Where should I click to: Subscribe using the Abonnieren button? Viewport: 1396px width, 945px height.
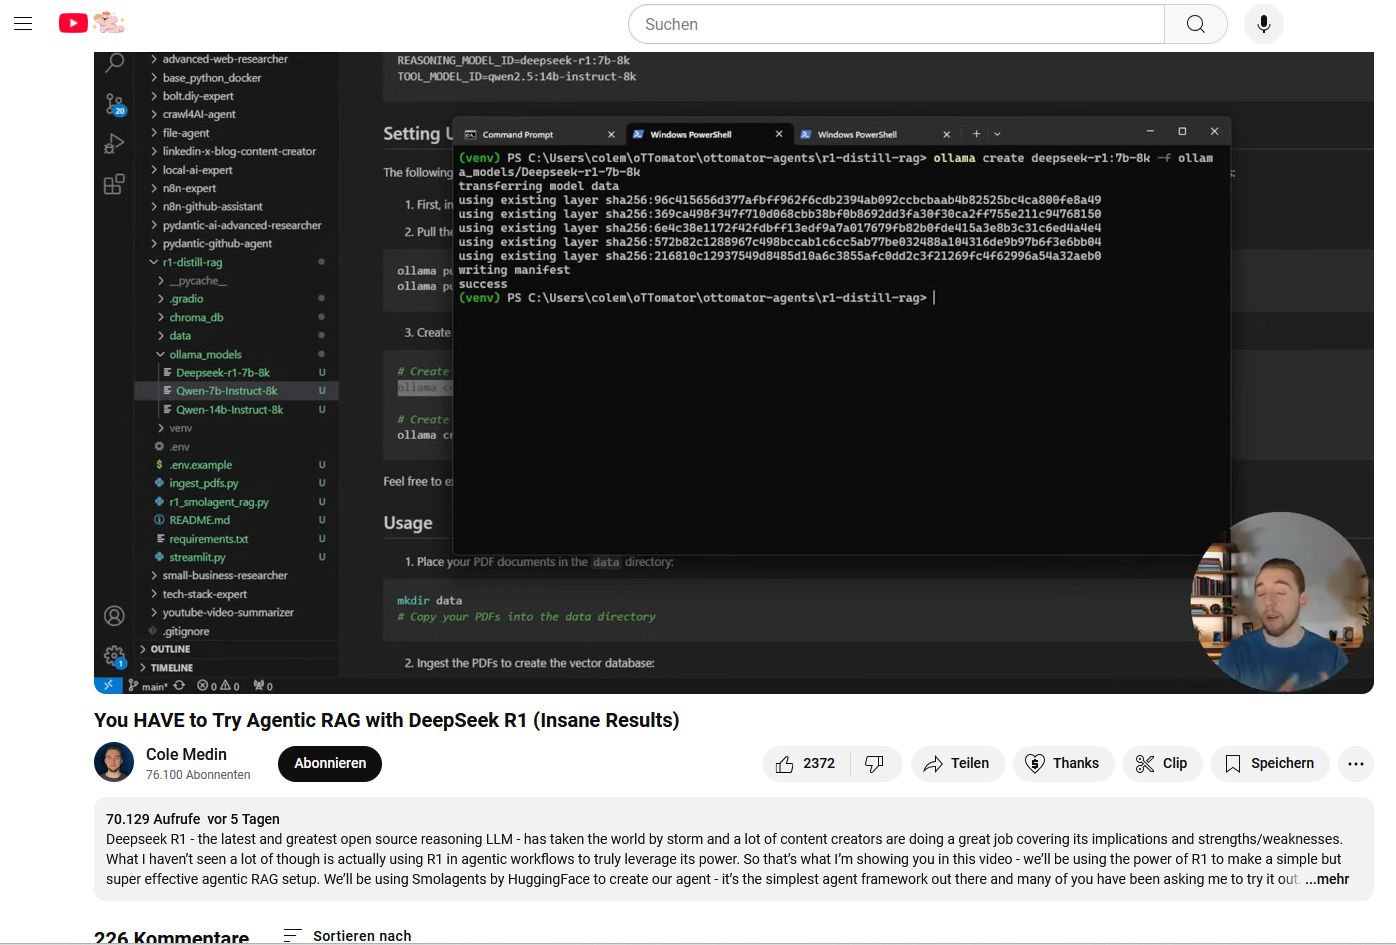pyautogui.click(x=330, y=764)
